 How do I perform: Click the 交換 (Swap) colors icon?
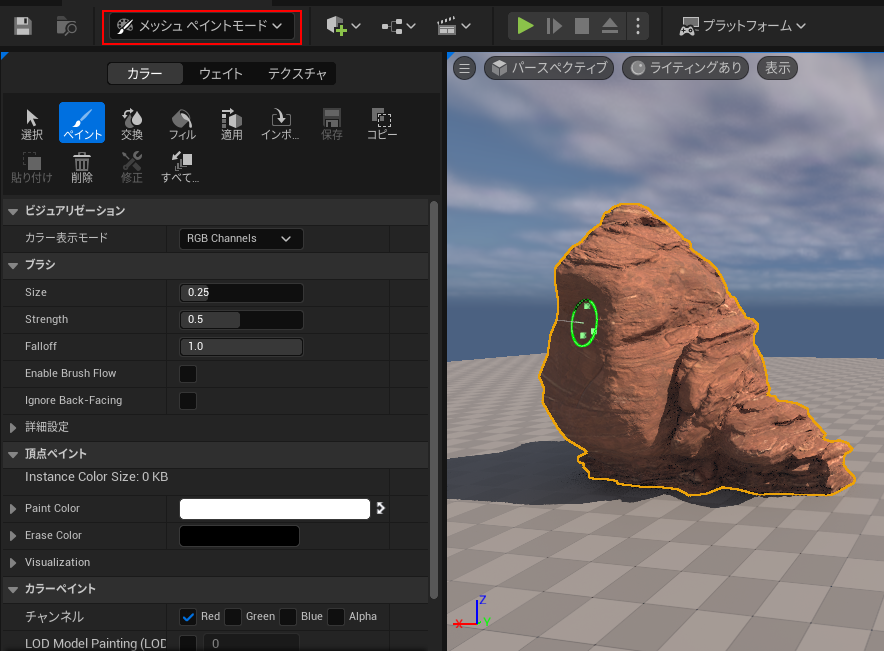[132, 123]
